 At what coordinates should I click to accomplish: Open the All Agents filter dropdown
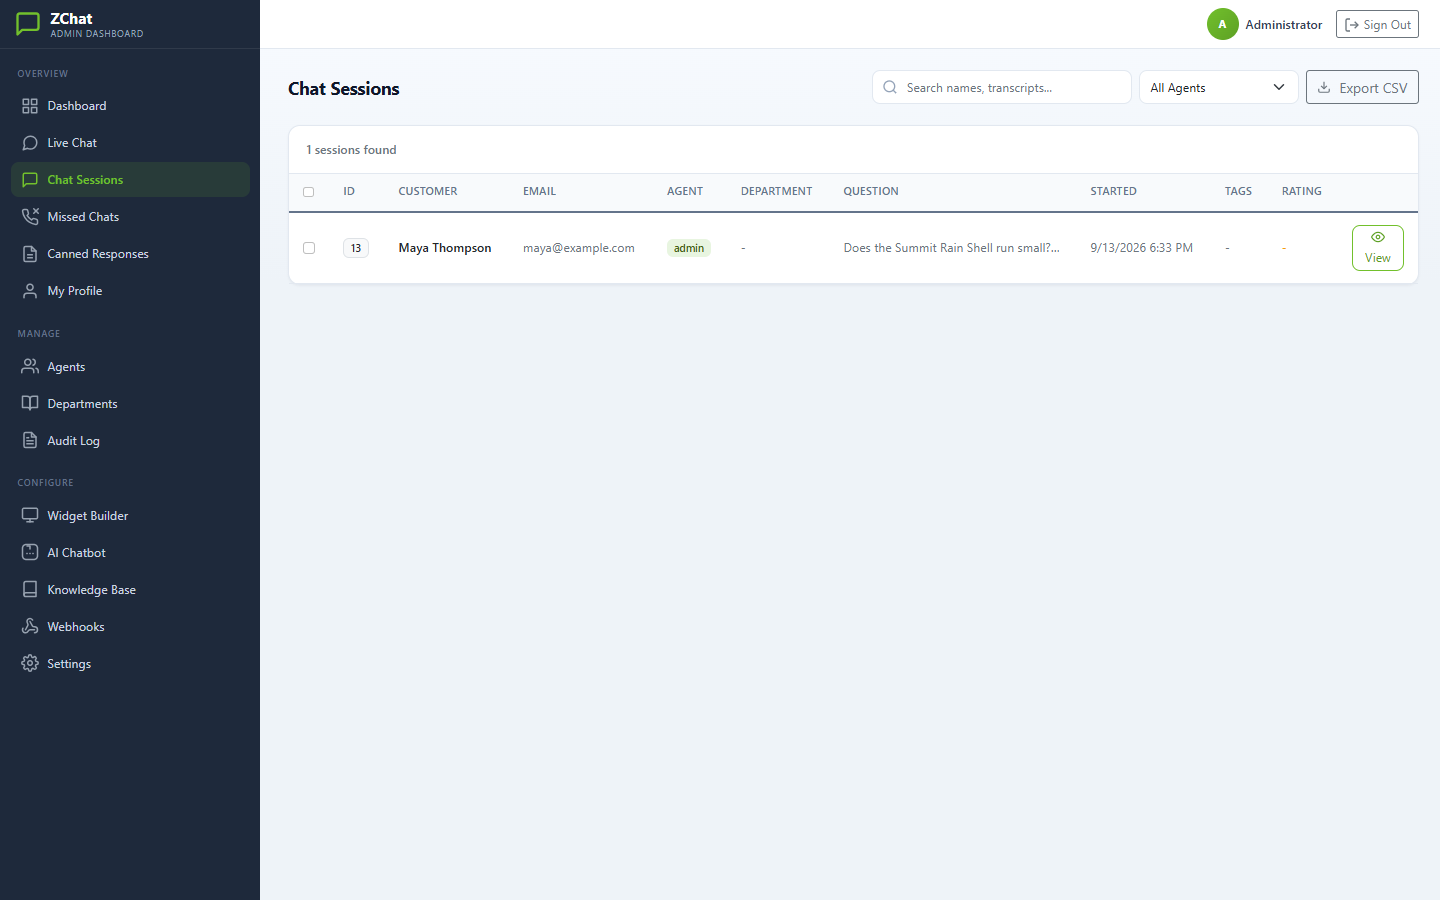pyautogui.click(x=1218, y=87)
